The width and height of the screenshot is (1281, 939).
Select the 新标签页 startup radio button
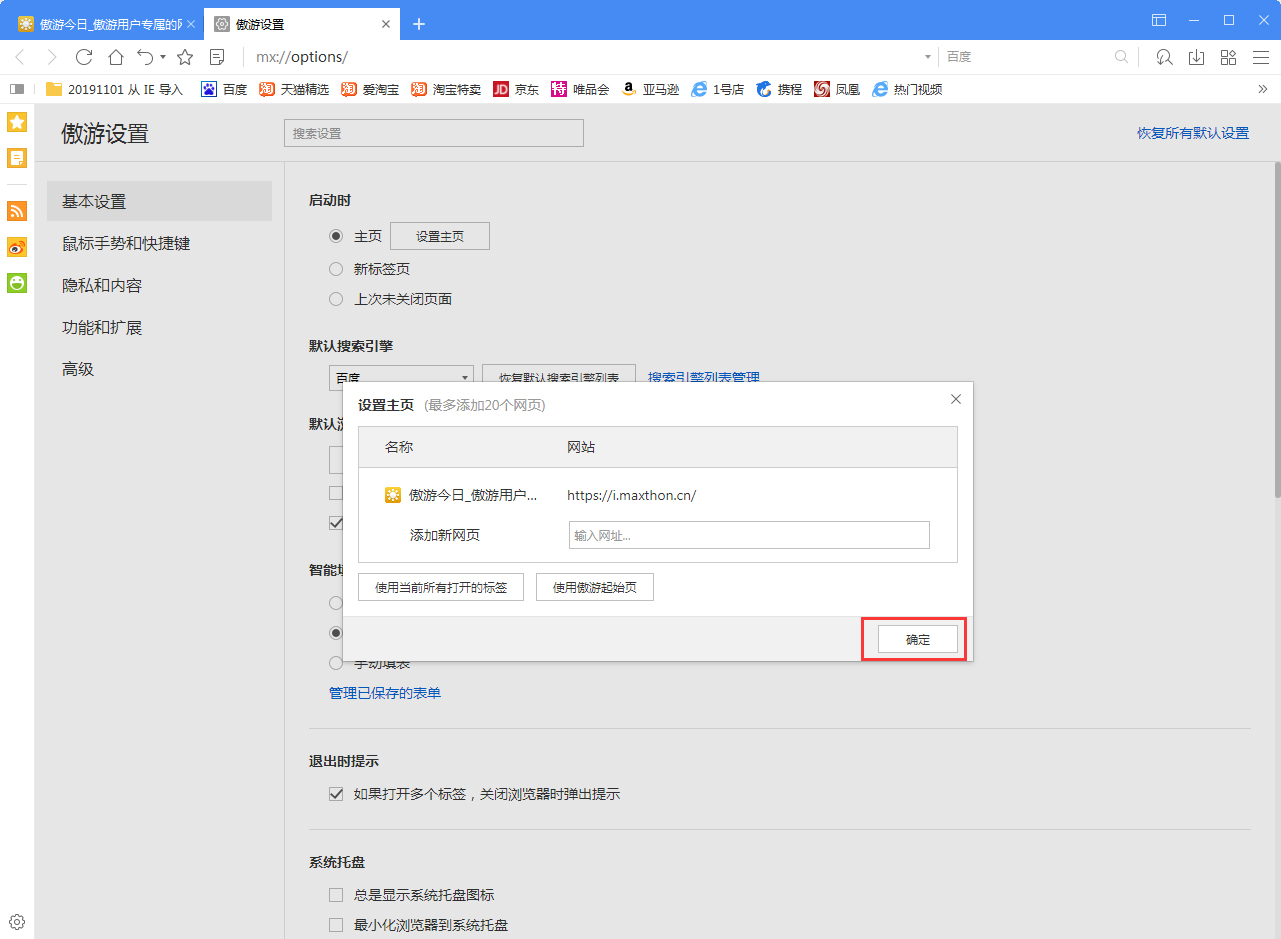pyautogui.click(x=336, y=269)
